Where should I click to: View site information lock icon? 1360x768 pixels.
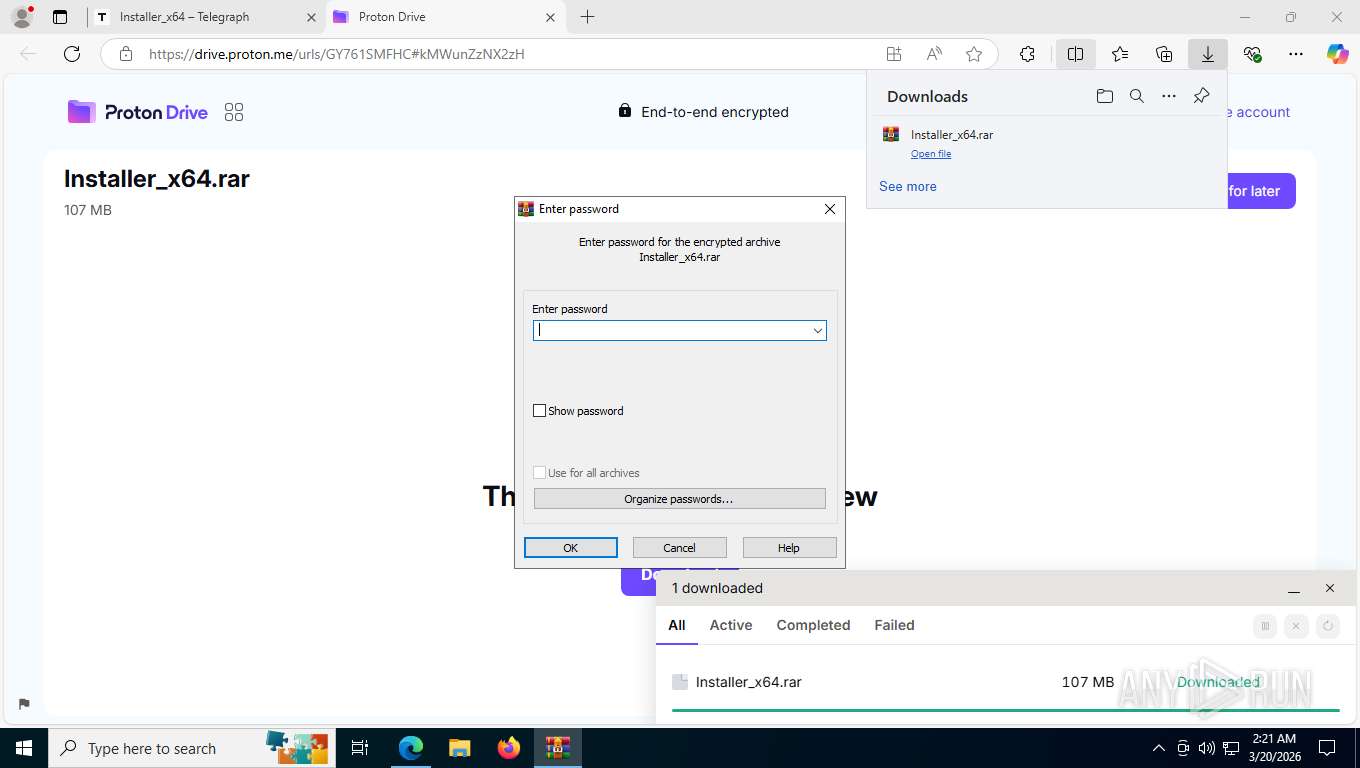pyautogui.click(x=126, y=54)
